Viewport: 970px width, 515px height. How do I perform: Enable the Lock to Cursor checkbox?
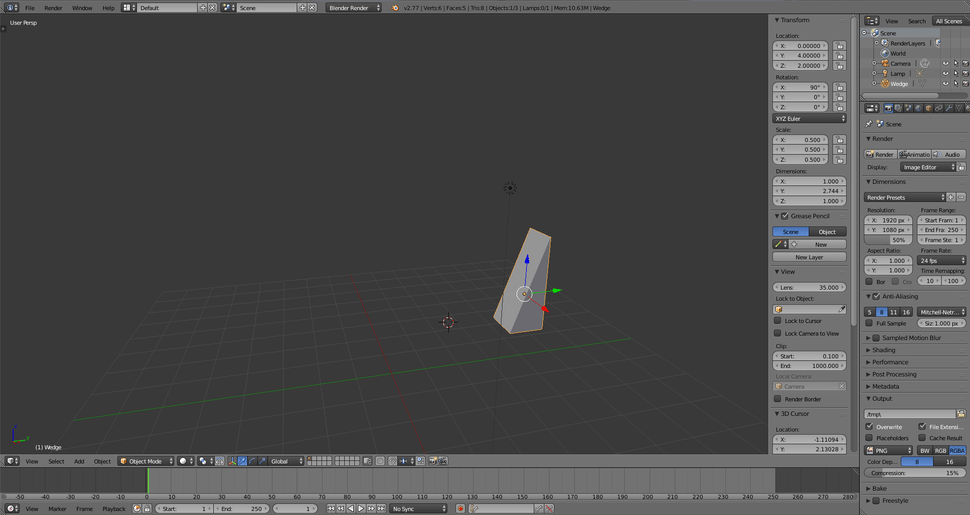(x=778, y=321)
